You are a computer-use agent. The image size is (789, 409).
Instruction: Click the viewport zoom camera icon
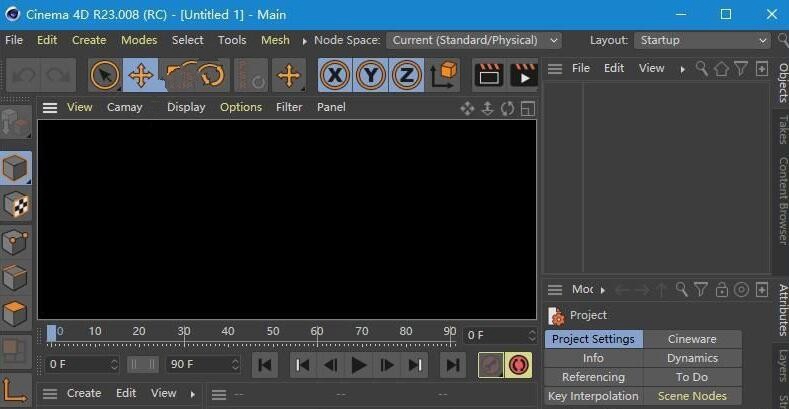point(488,108)
